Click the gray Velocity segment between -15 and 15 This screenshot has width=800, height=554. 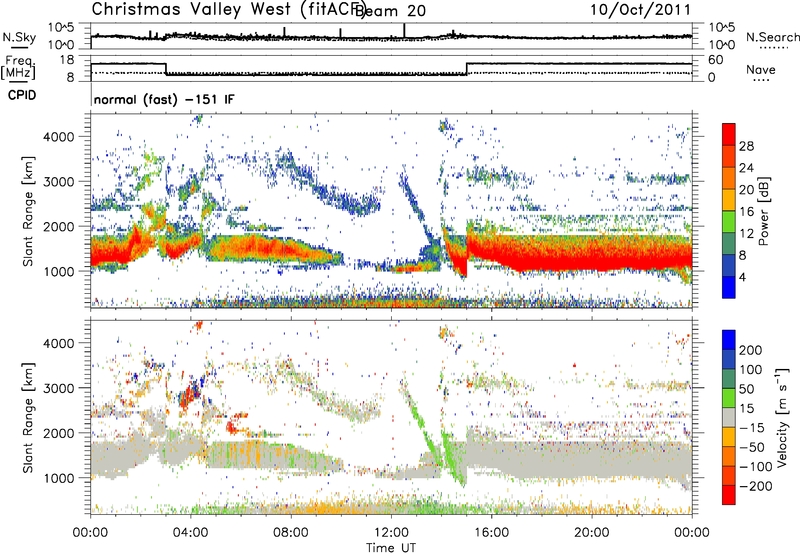tap(729, 417)
